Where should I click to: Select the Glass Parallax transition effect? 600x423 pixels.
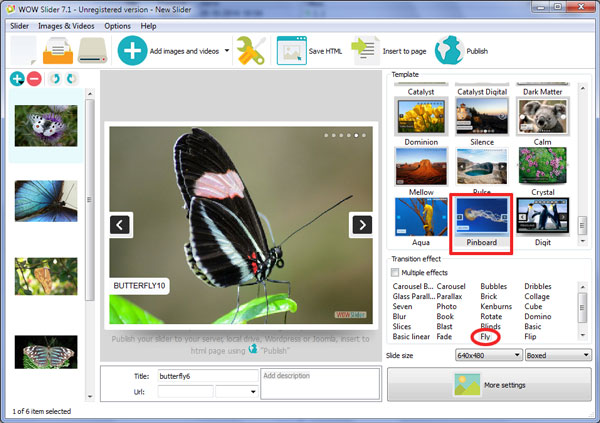coord(414,296)
